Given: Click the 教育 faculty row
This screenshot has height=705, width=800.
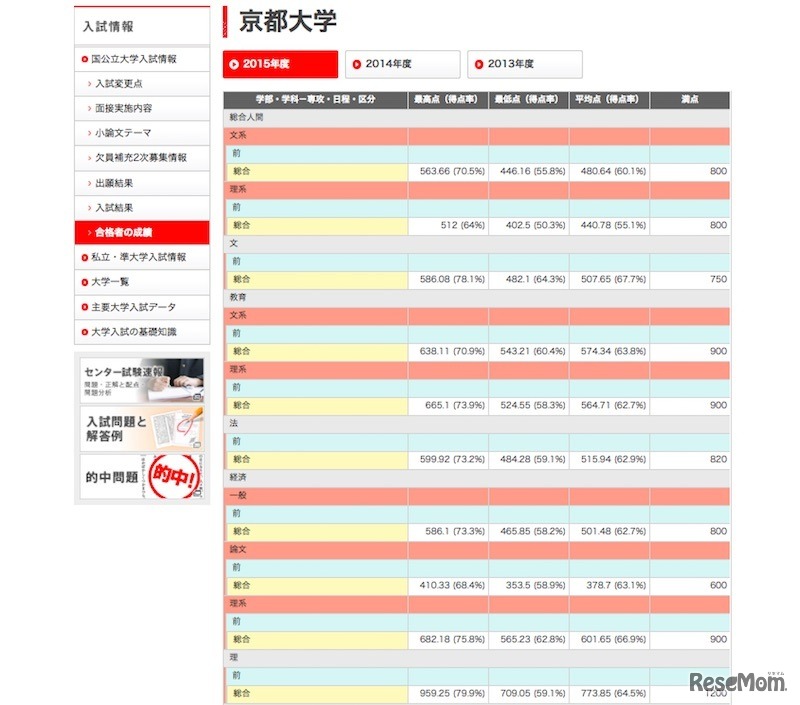Looking at the screenshot, I should tap(477, 297).
